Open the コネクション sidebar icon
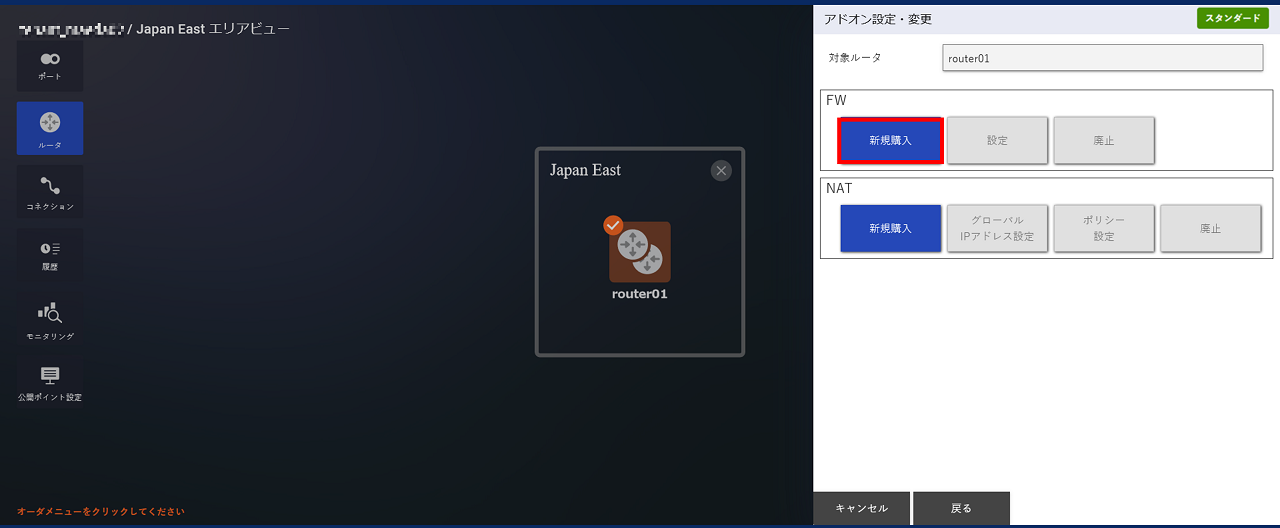Viewport: 1280px width, 528px height. click(x=50, y=192)
